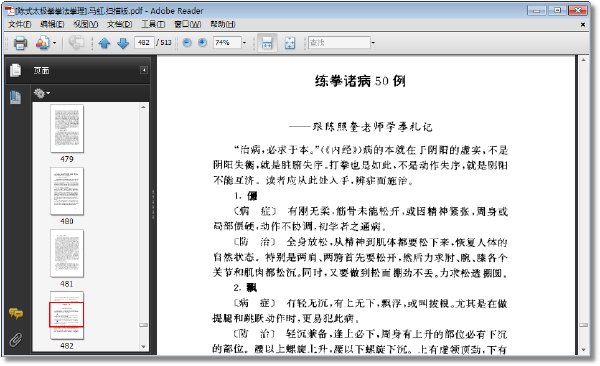Click the panel divider grip handle

(153, 204)
